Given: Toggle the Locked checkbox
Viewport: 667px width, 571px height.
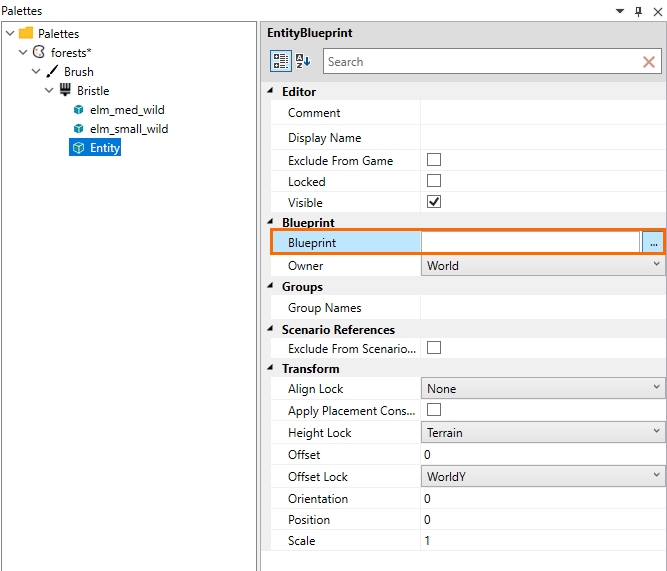Looking at the screenshot, I should pos(433,180).
